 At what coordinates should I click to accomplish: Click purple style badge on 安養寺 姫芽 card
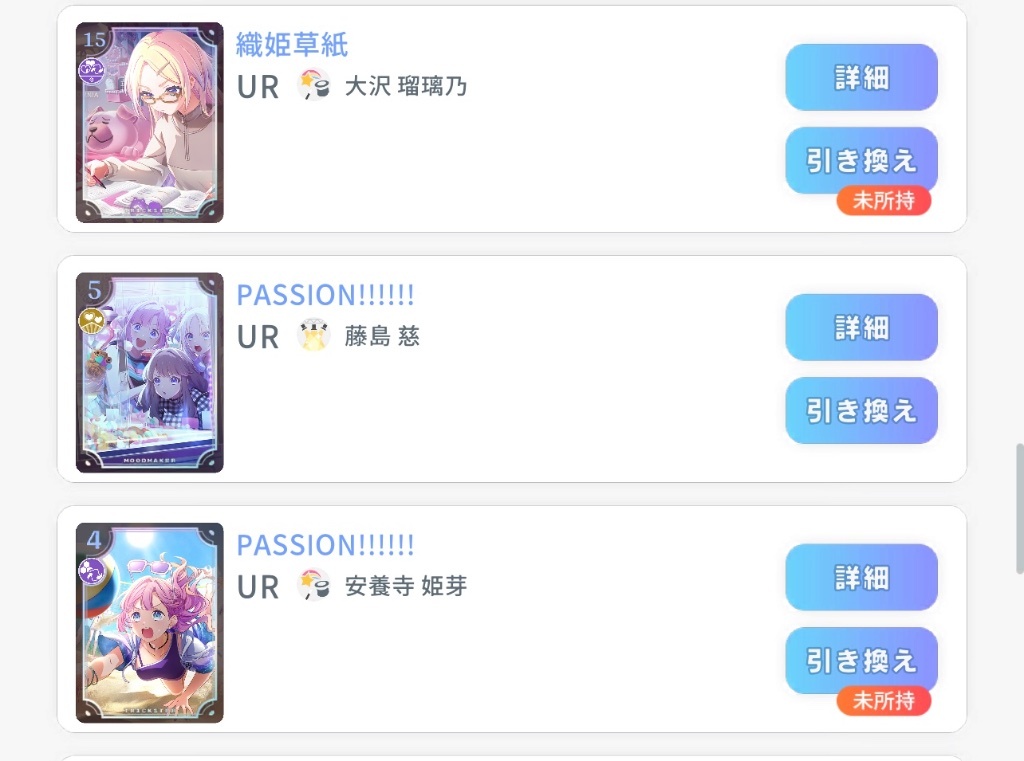click(91, 570)
